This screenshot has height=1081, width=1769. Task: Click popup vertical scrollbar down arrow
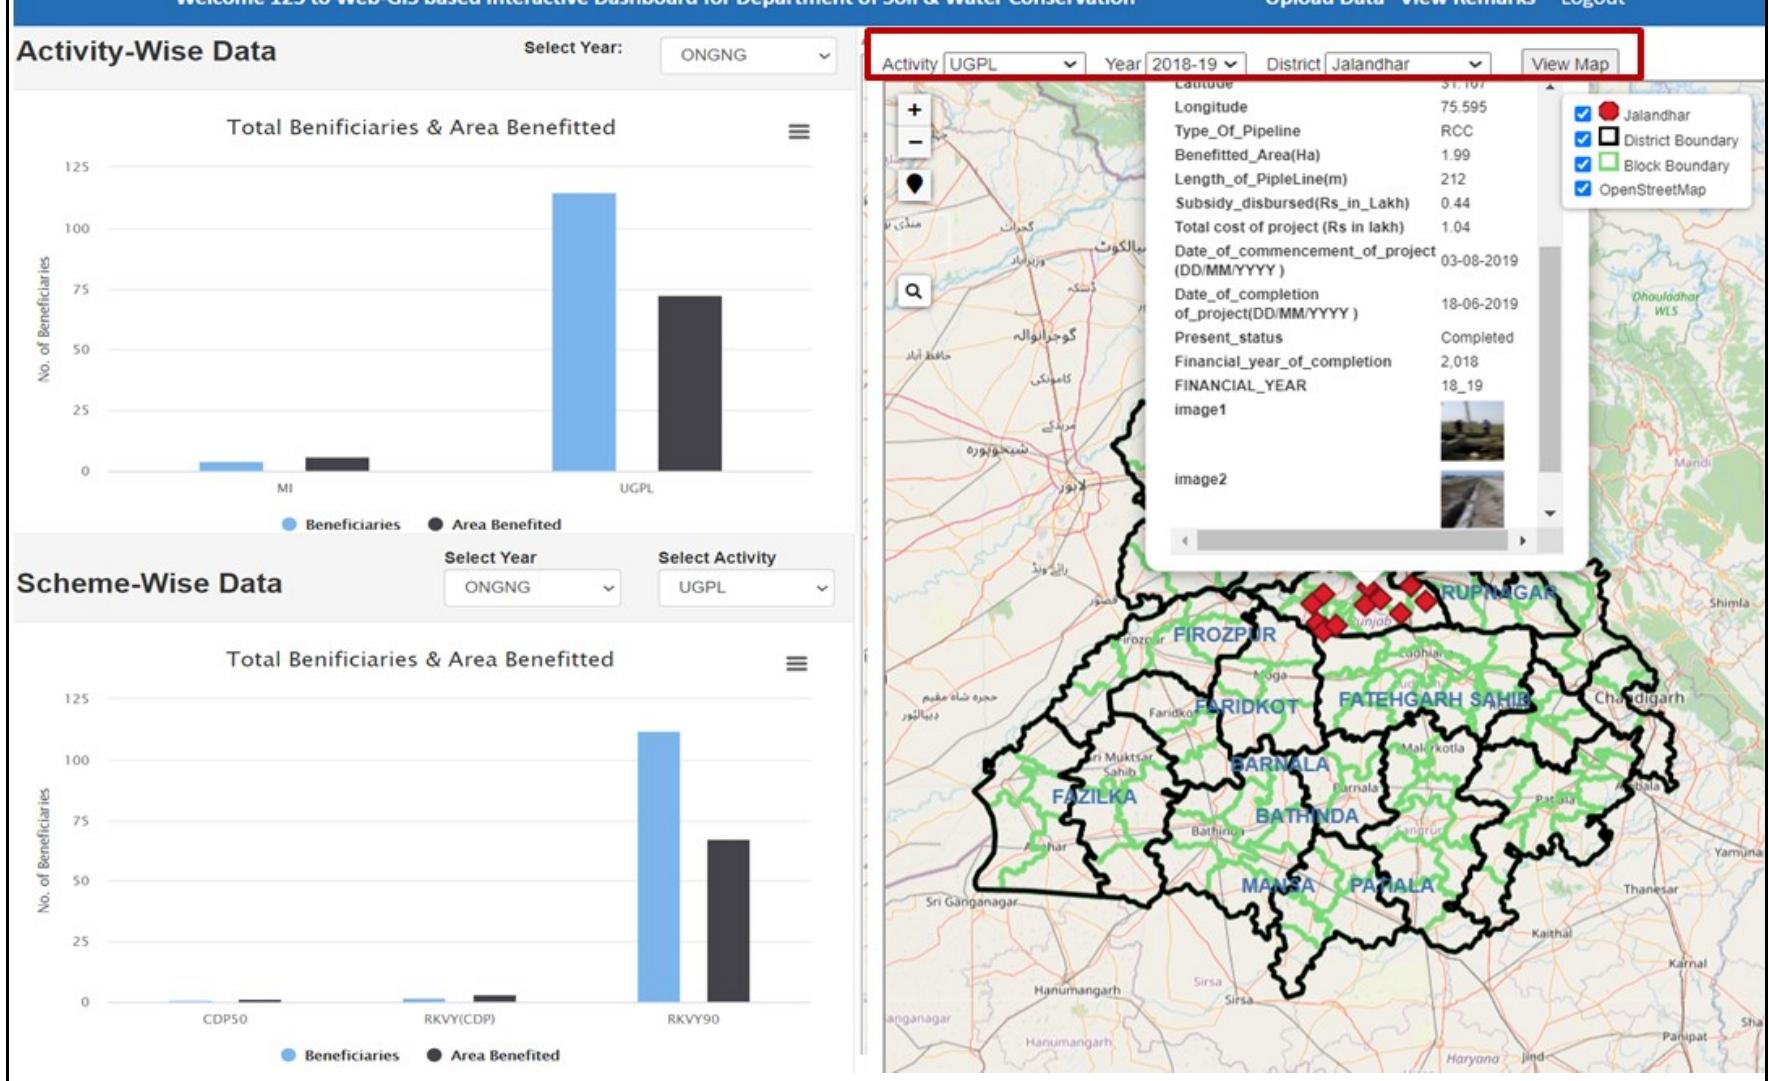(1550, 513)
